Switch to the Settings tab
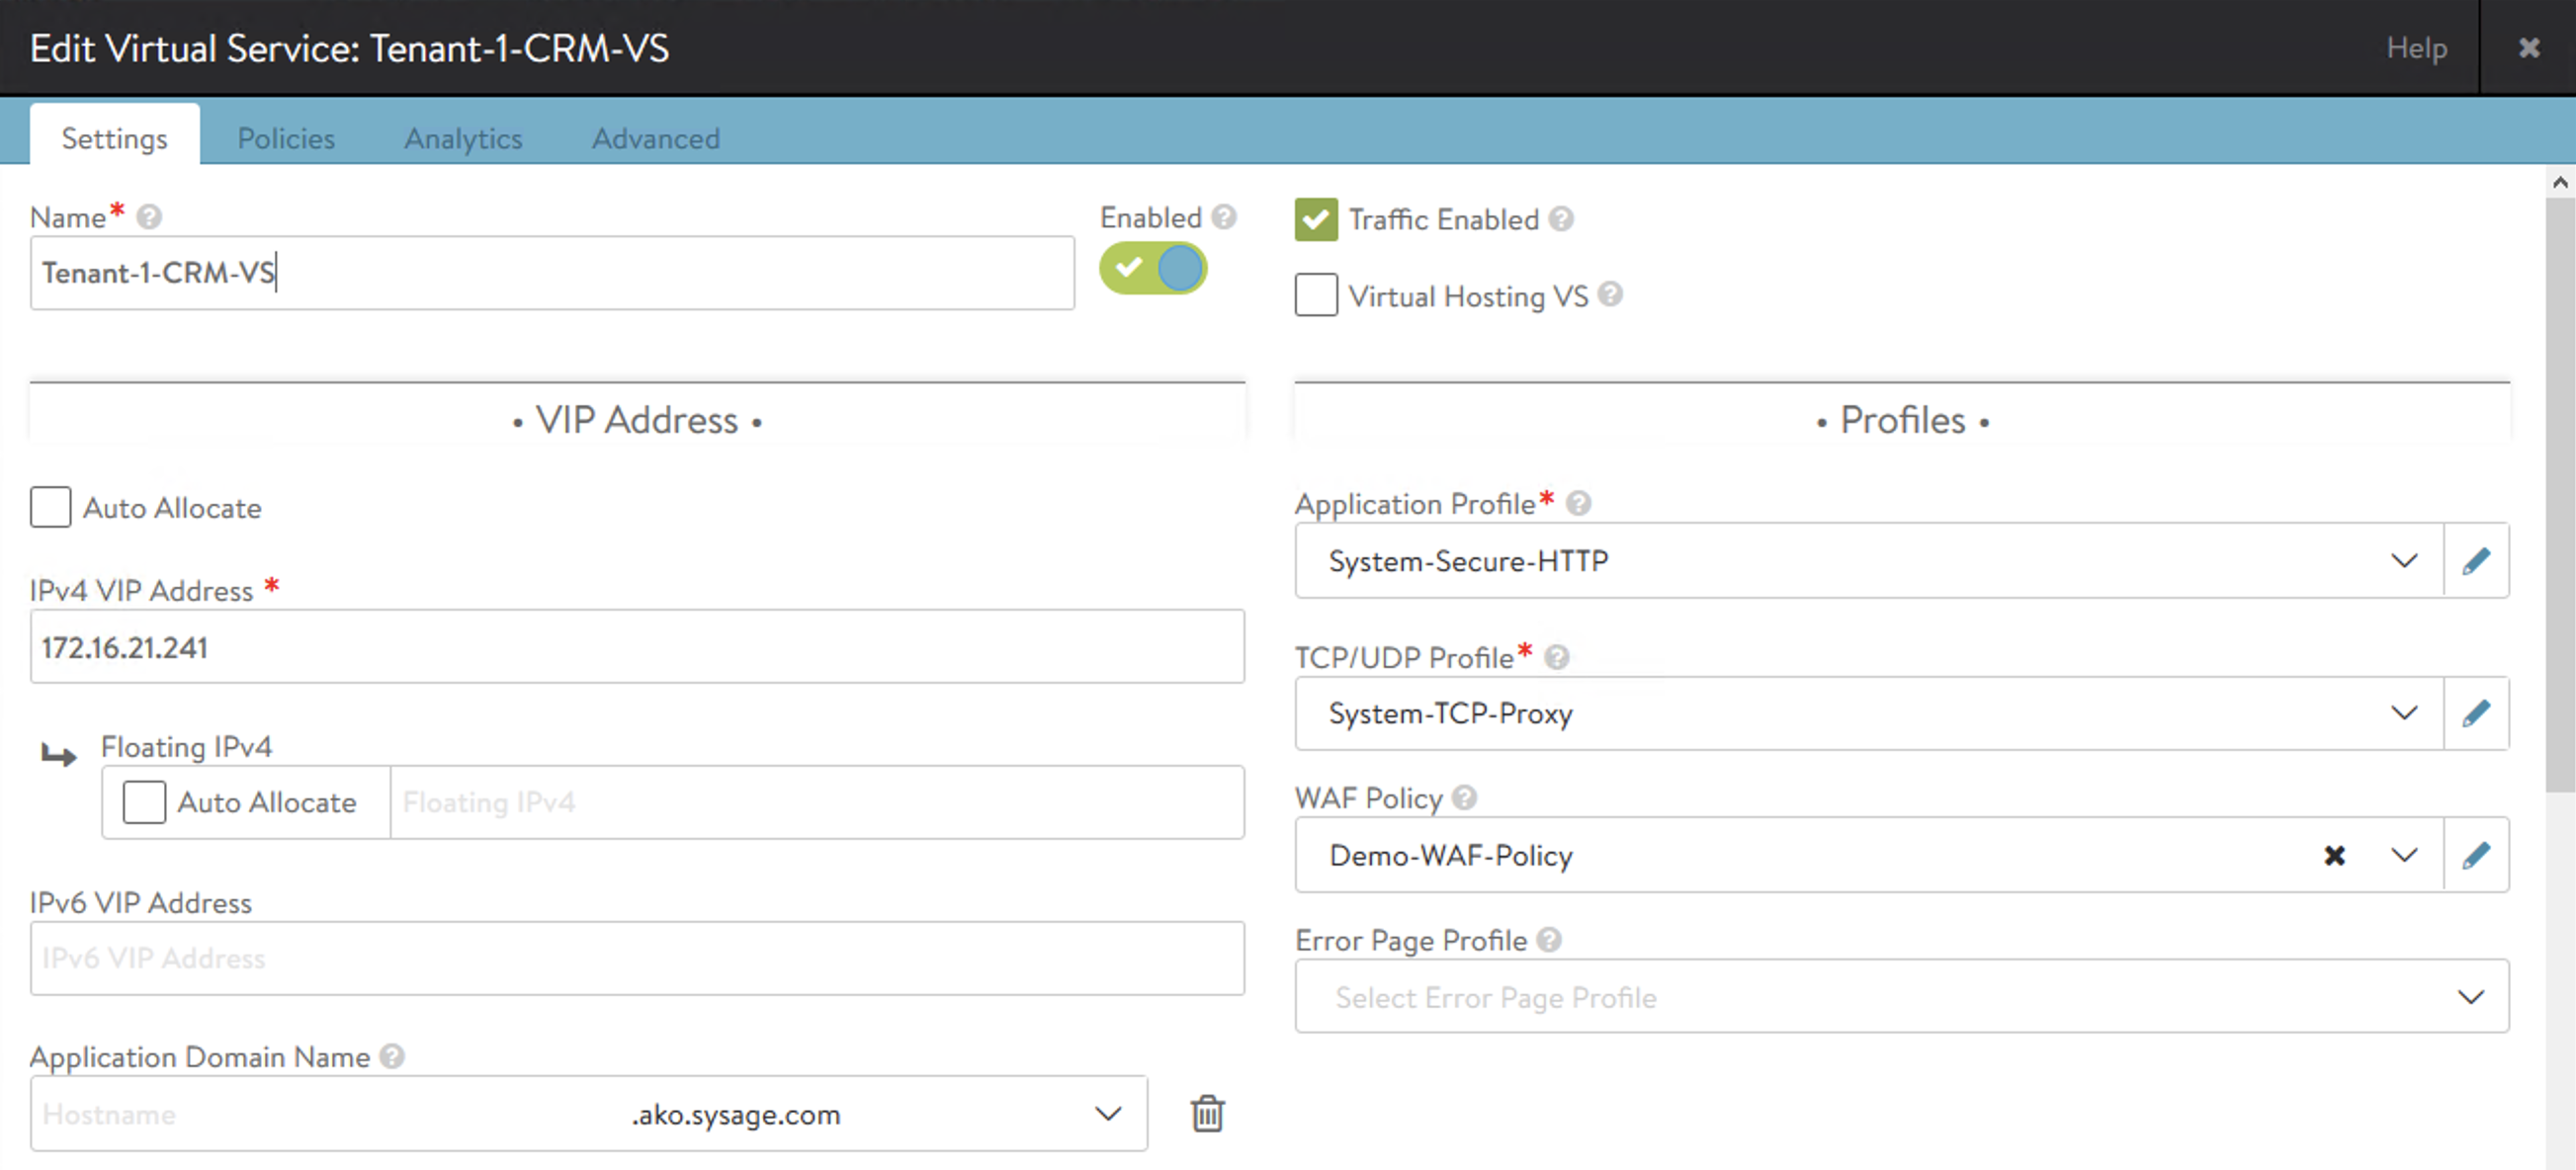Image resolution: width=2576 pixels, height=1170 pixels. click(115, 137)
